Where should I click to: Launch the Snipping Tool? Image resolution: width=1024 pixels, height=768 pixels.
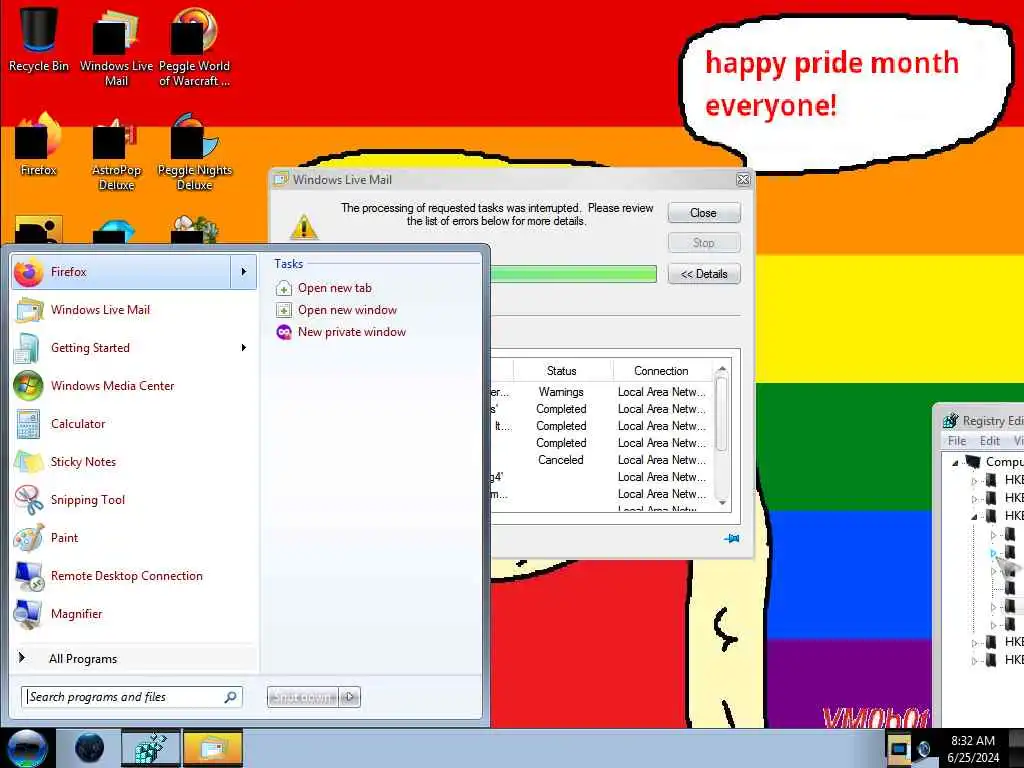134,500
